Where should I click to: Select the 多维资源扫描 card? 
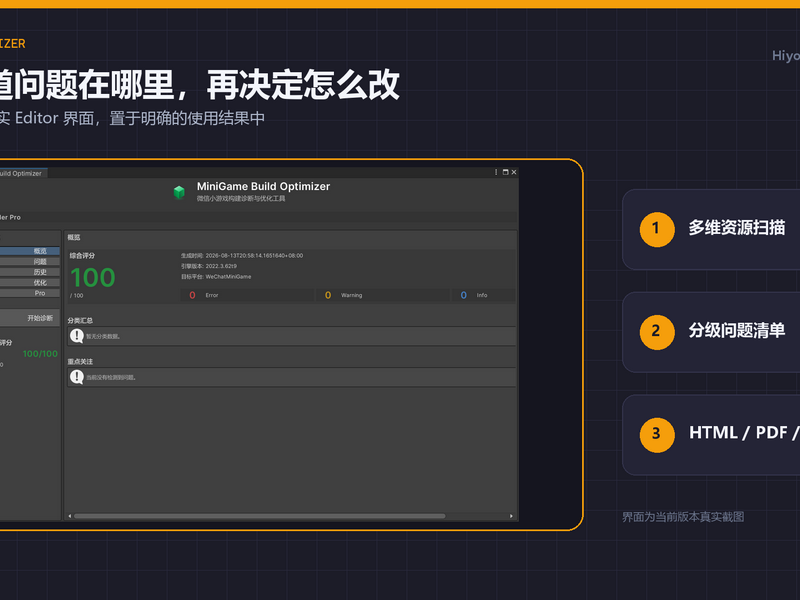711,230
